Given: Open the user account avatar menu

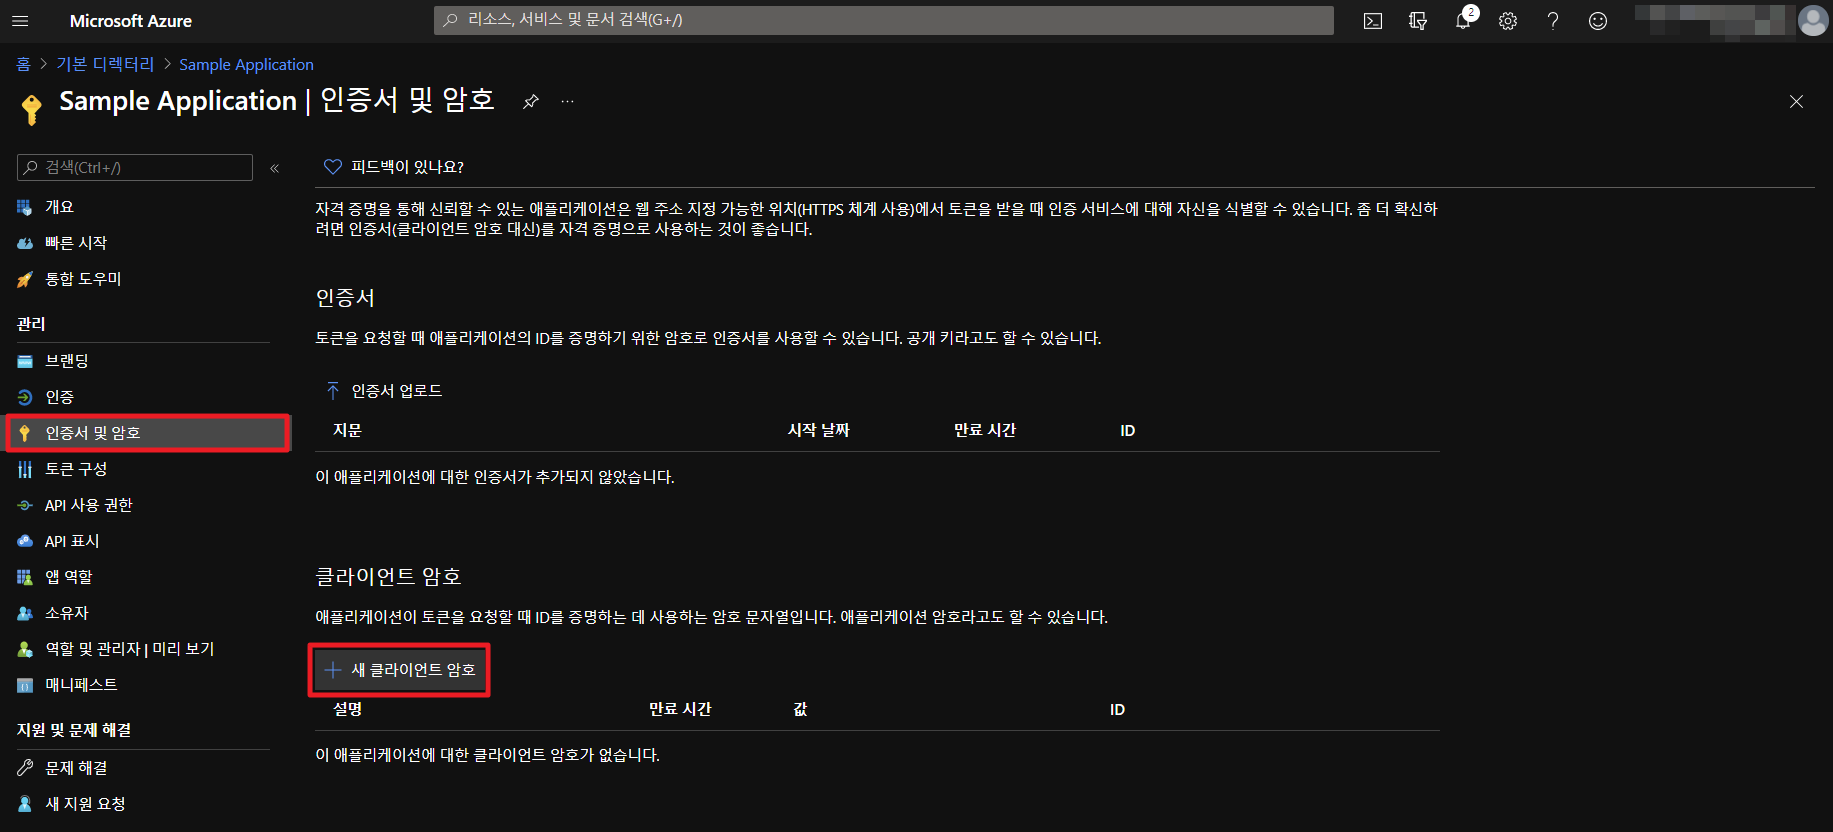Looking at the screenshot, I should [x=1812, y=21].
